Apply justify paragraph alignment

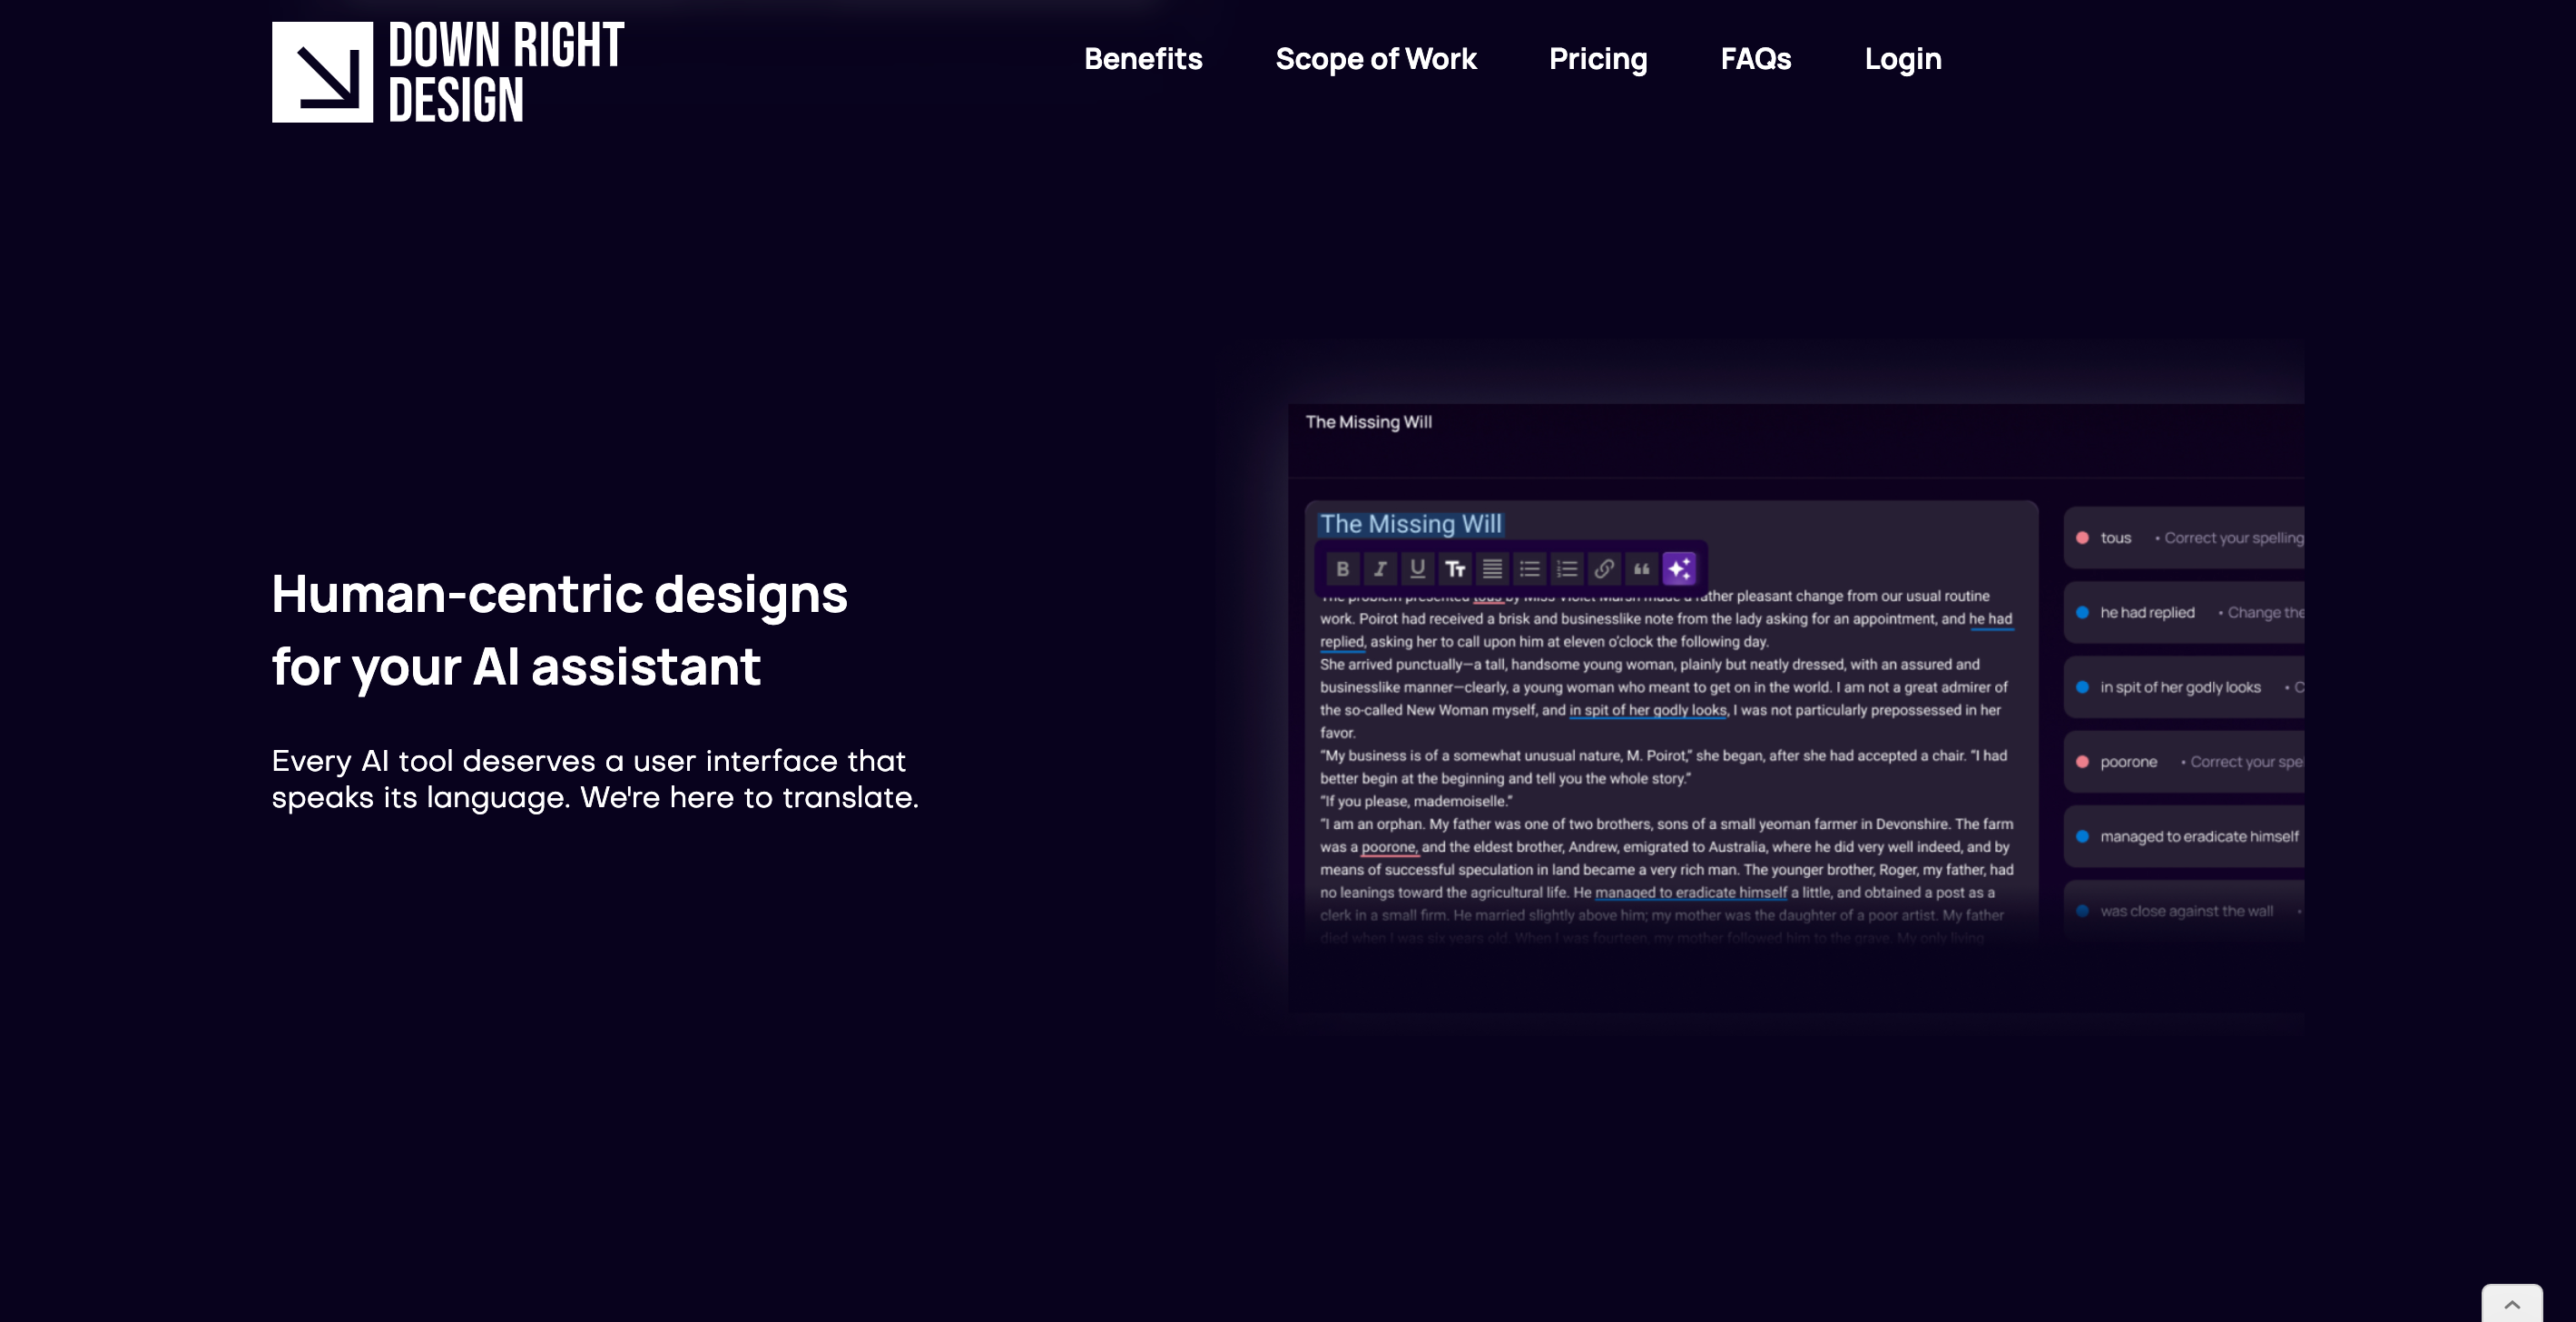[1492, 569]
